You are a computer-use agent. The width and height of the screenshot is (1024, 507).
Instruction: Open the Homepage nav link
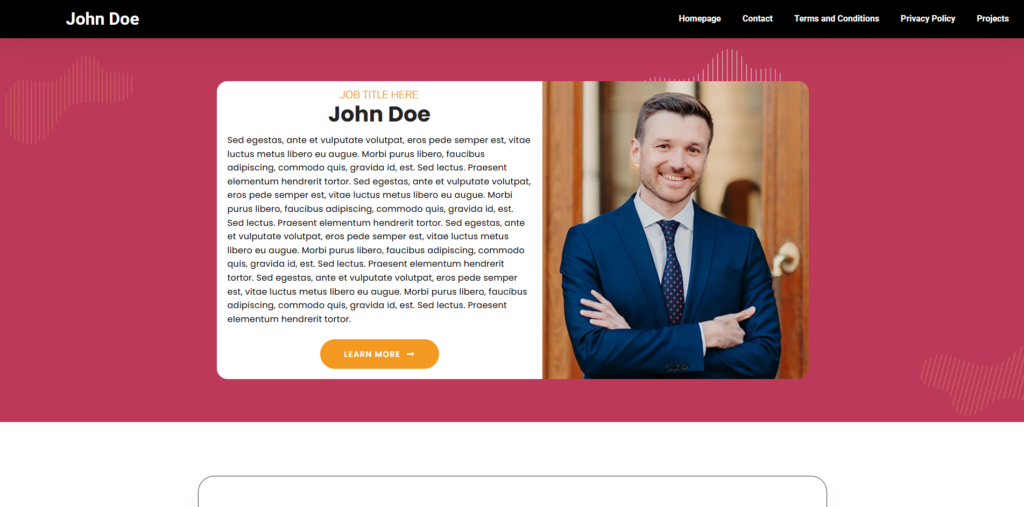coord(699,18)
